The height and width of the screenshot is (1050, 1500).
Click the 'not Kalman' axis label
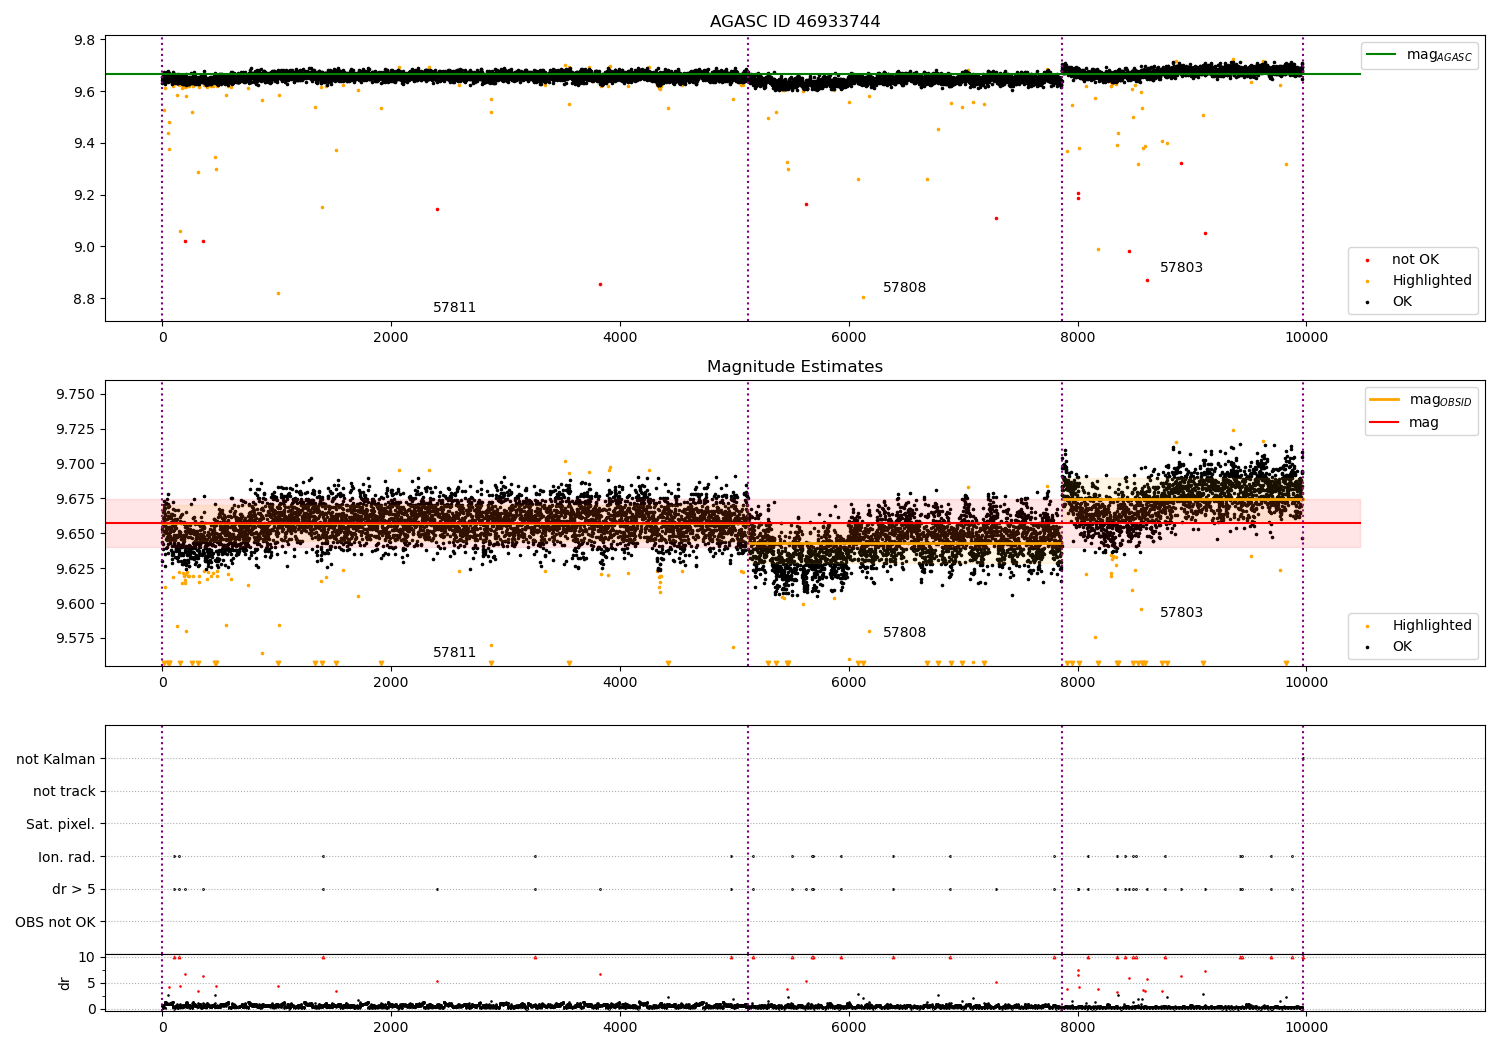(56, 760)
